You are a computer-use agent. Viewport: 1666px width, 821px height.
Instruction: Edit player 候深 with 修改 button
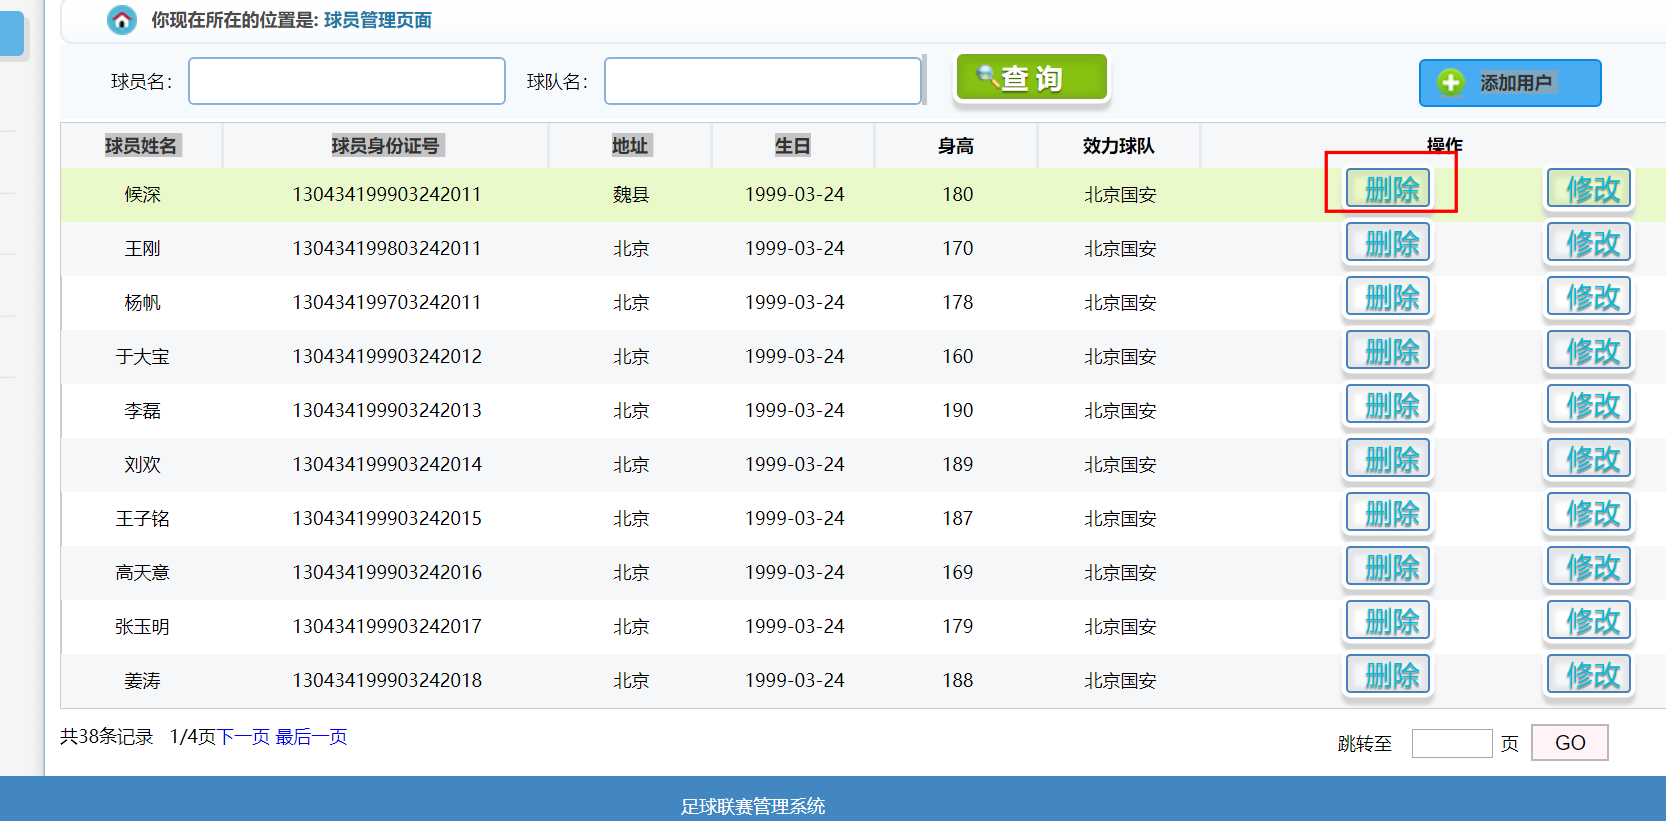[x=1589, y=188]
